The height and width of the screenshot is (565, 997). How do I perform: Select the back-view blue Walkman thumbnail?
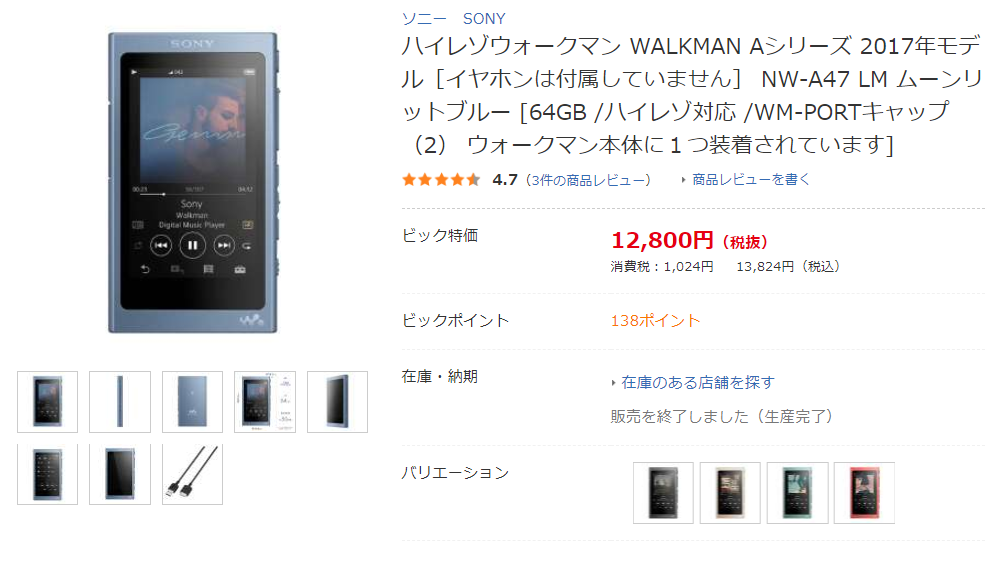point(193,402)
